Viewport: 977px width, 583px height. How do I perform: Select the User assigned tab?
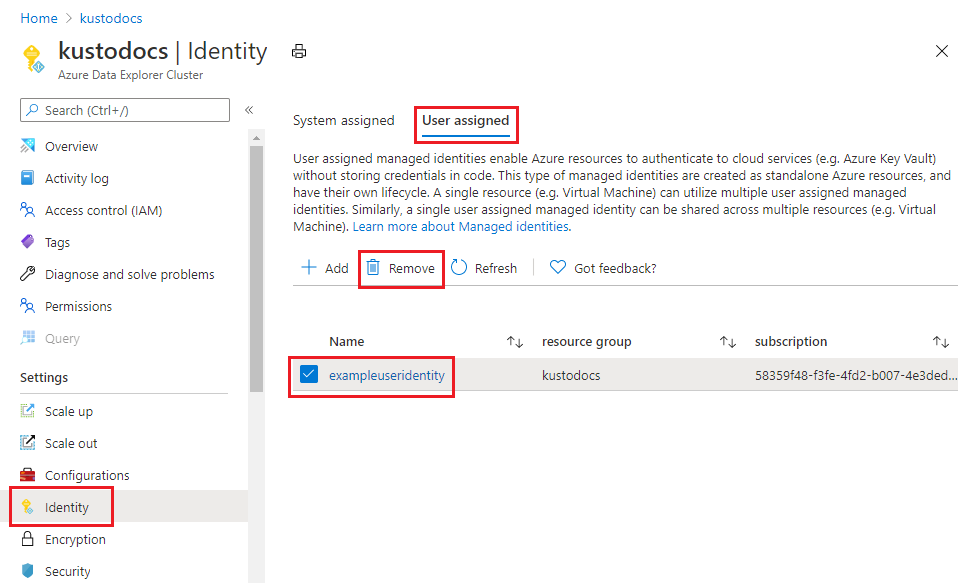point(465,120)
